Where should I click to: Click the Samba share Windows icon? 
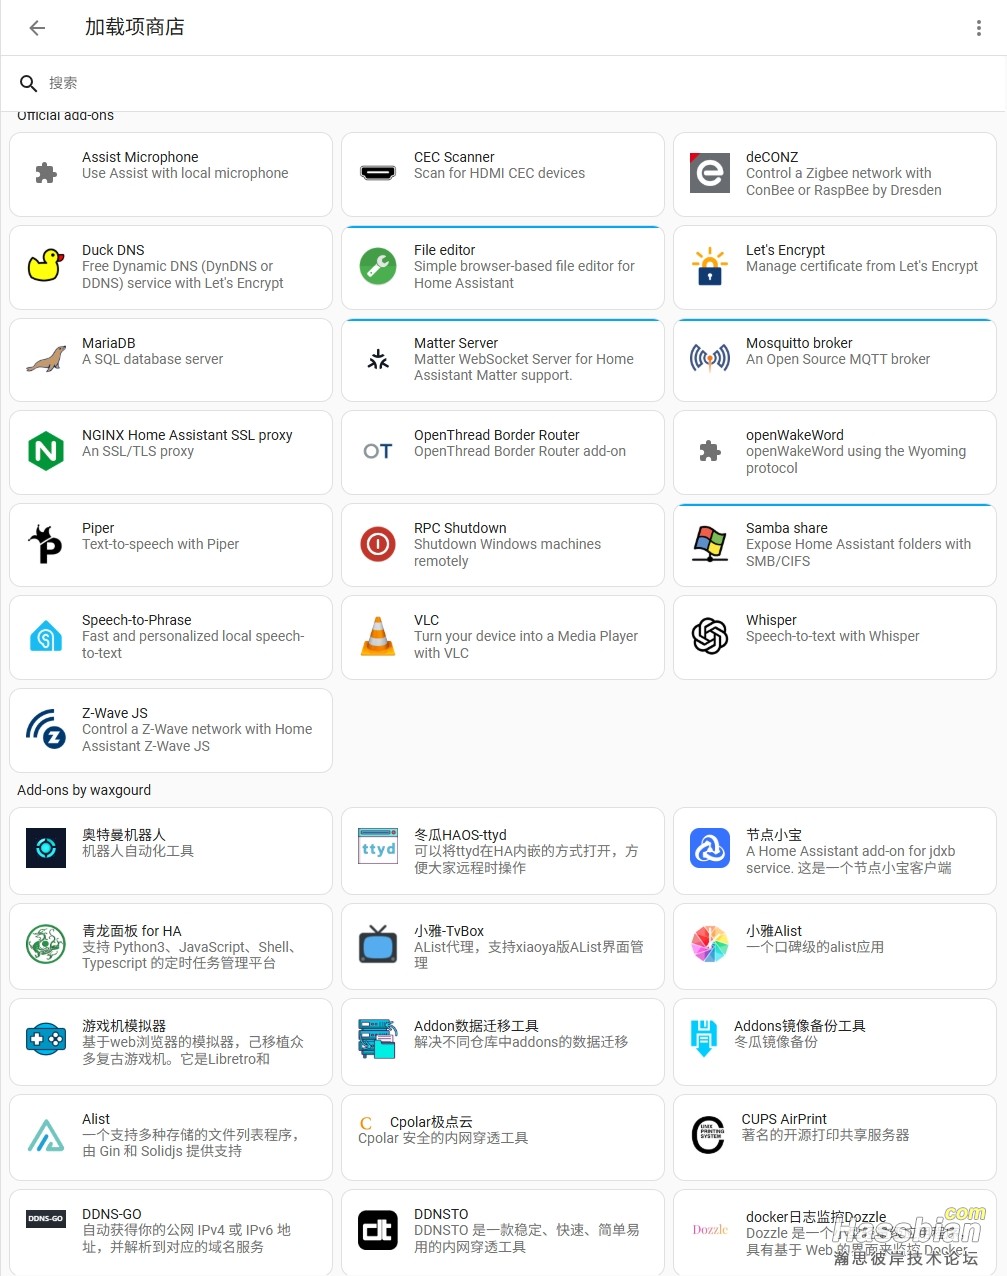pyautogui.click(x=710, y=544)
